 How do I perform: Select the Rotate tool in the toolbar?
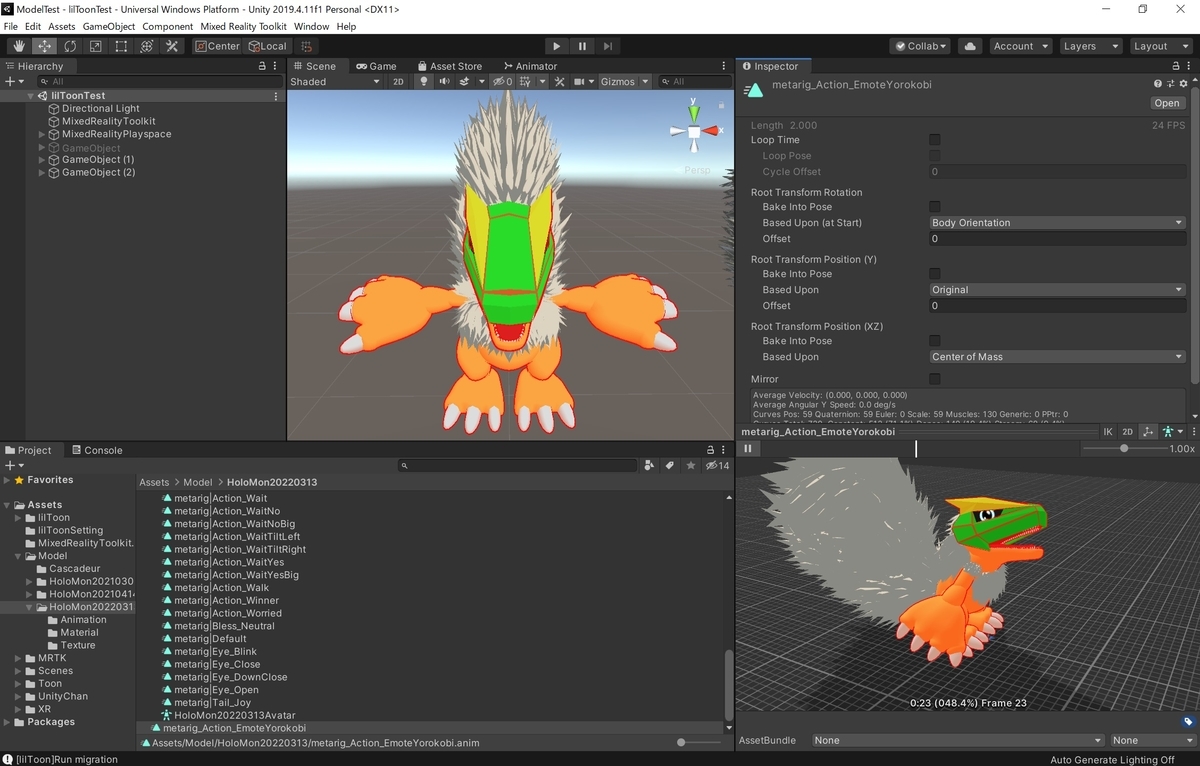pos(70,46)
